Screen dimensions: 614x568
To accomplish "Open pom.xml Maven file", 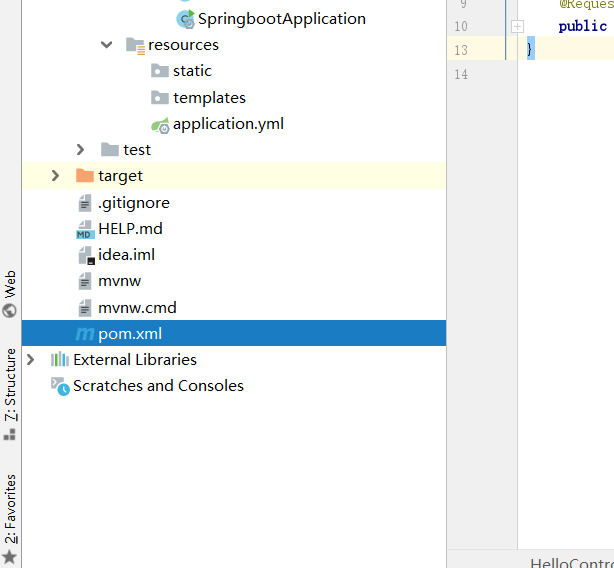I will 234,333.
